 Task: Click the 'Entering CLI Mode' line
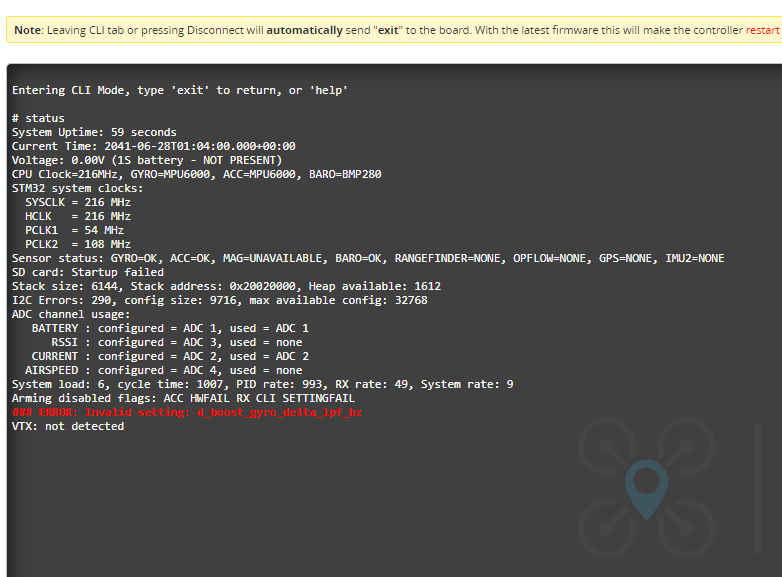point(180,90)
